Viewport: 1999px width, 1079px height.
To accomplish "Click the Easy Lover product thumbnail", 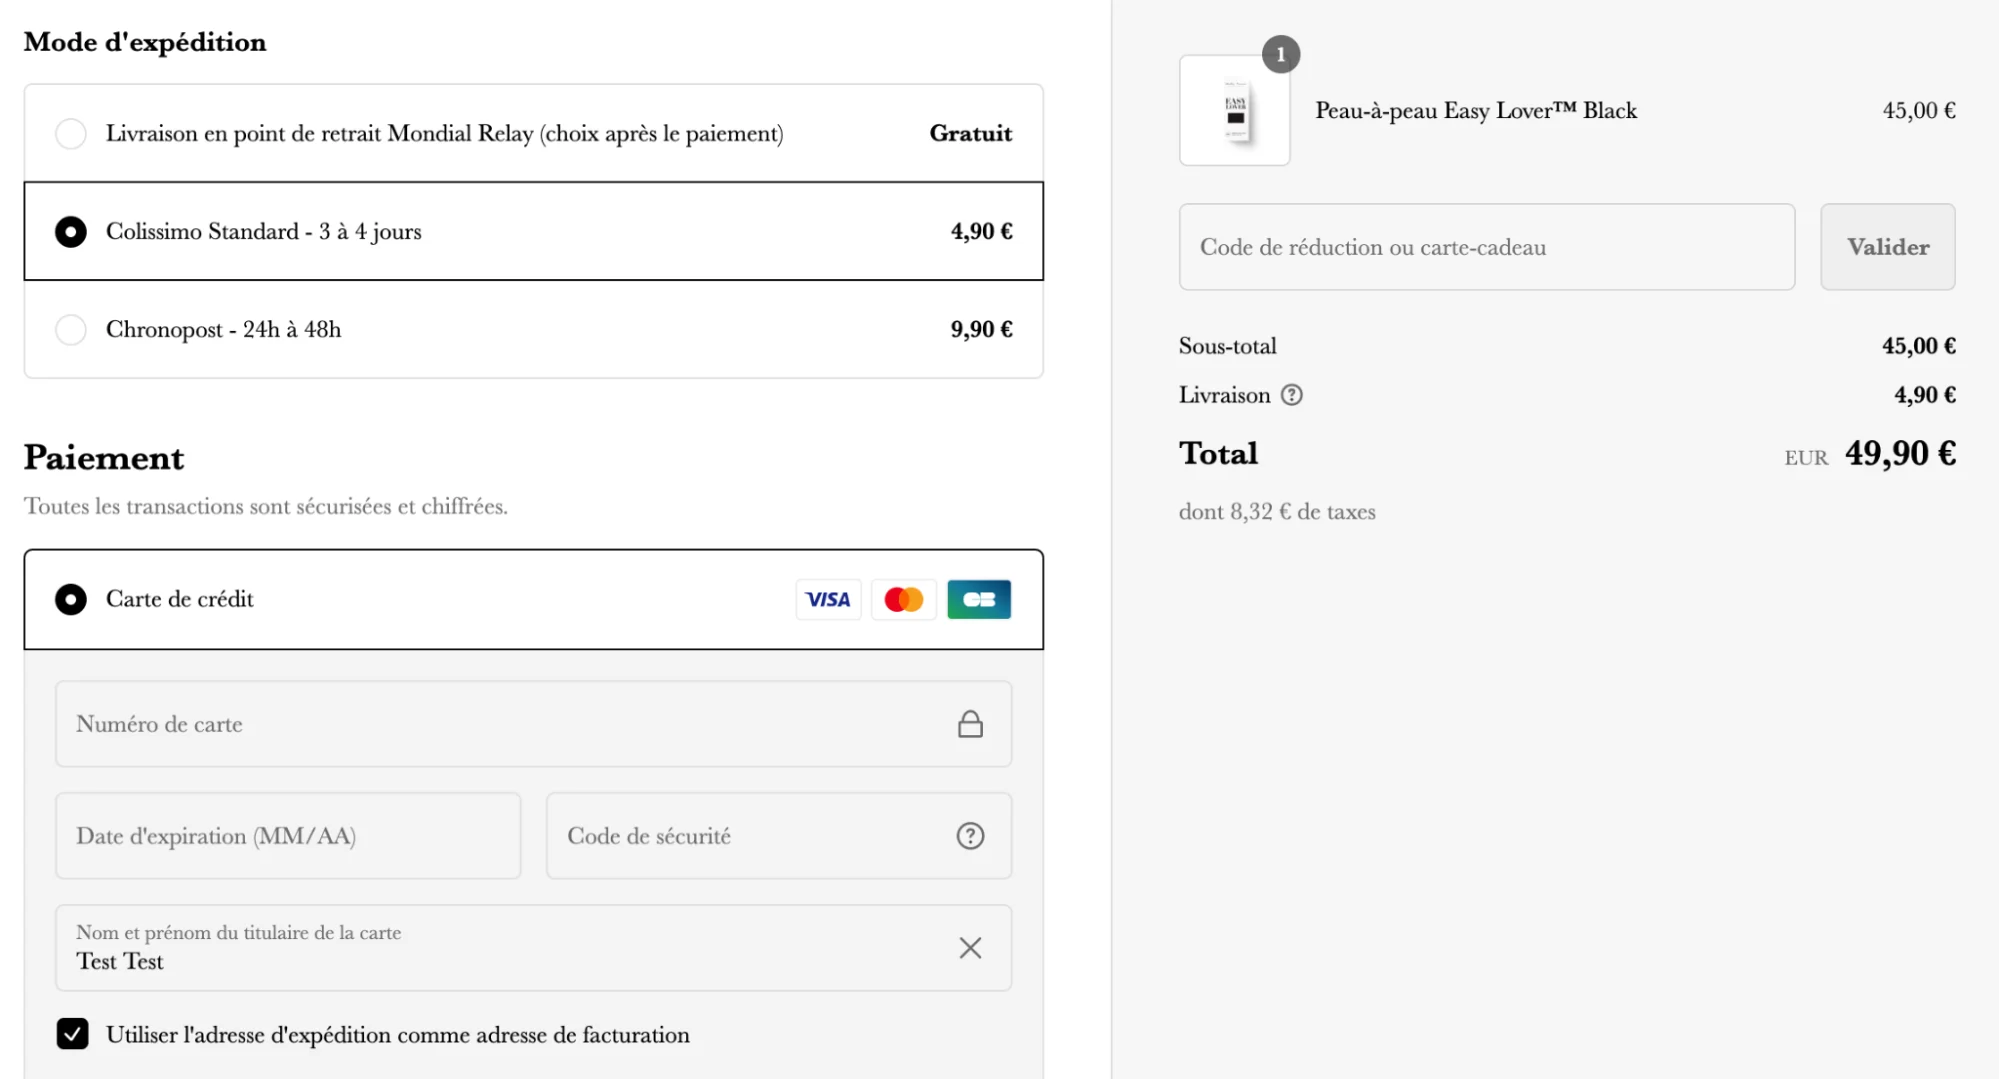I will tap(1235, 110).
